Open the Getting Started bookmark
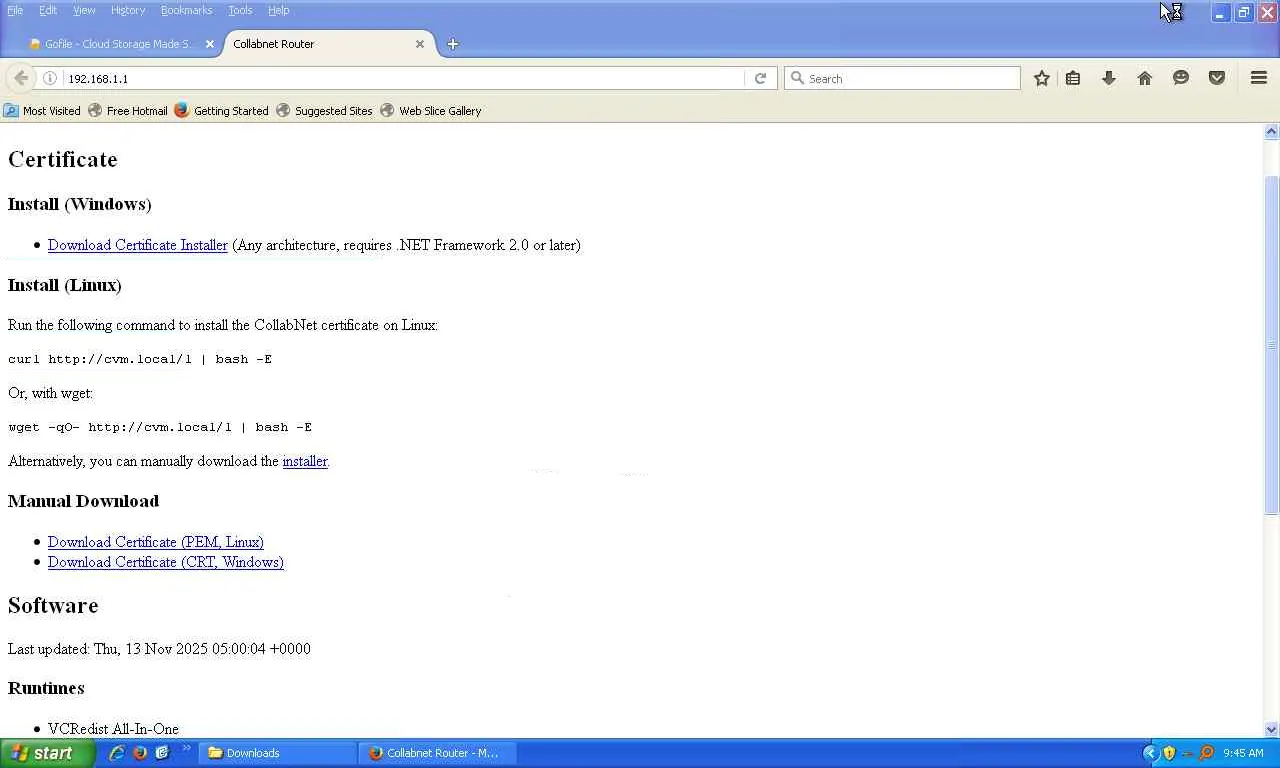1280x768 pixels. [x=221, y=111]
